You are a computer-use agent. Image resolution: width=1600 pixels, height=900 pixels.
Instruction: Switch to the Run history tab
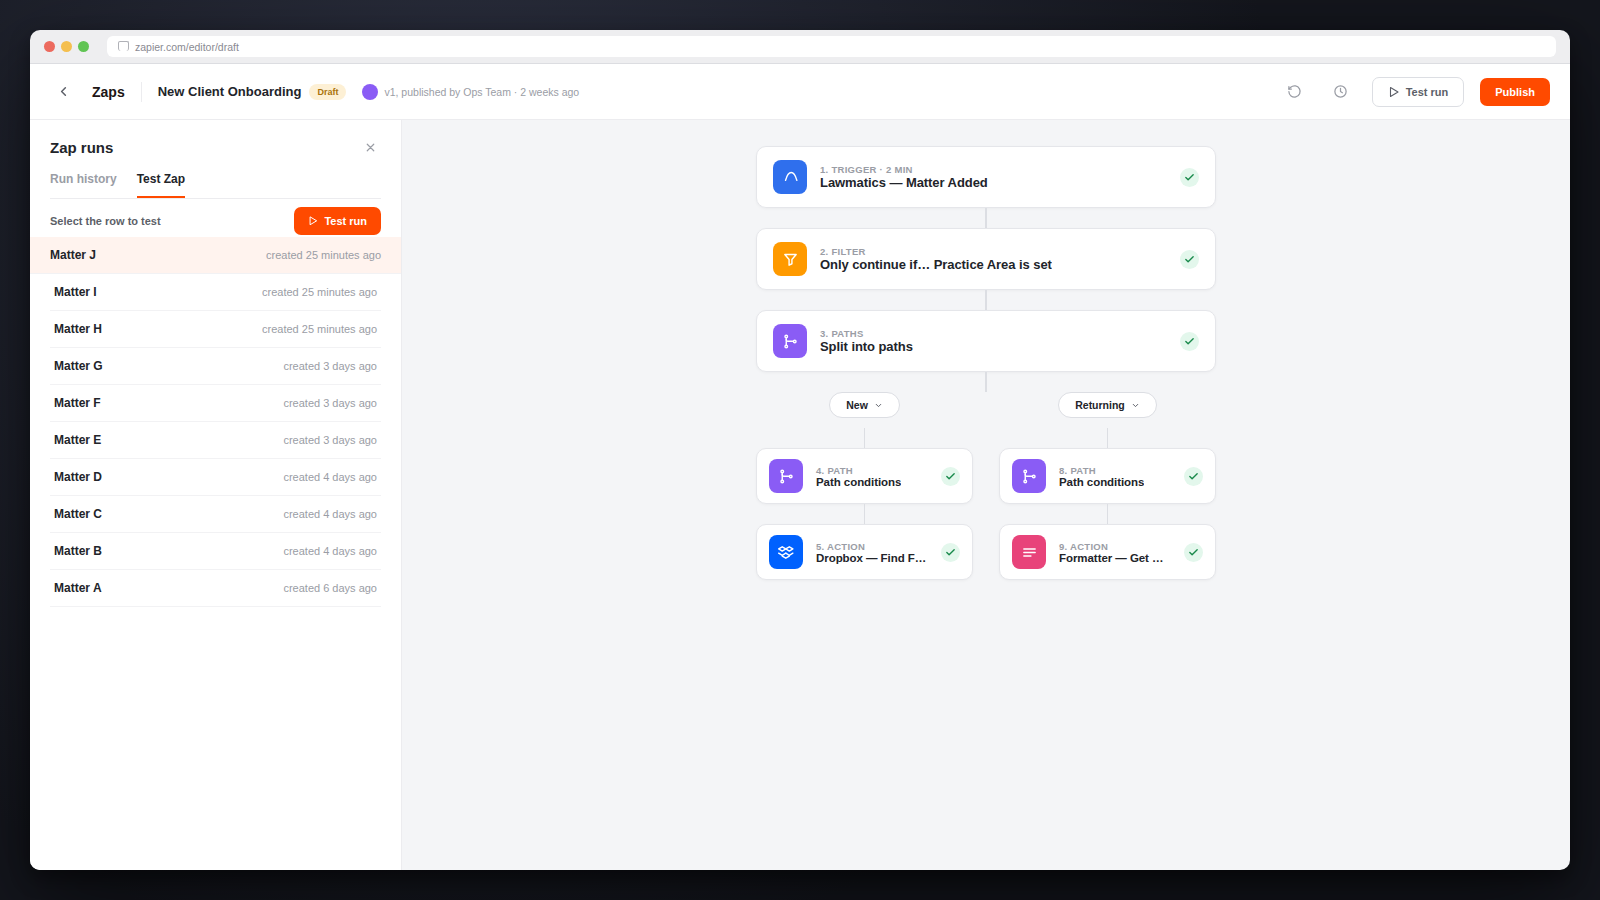pyautogui.click(x=83, y=179)
